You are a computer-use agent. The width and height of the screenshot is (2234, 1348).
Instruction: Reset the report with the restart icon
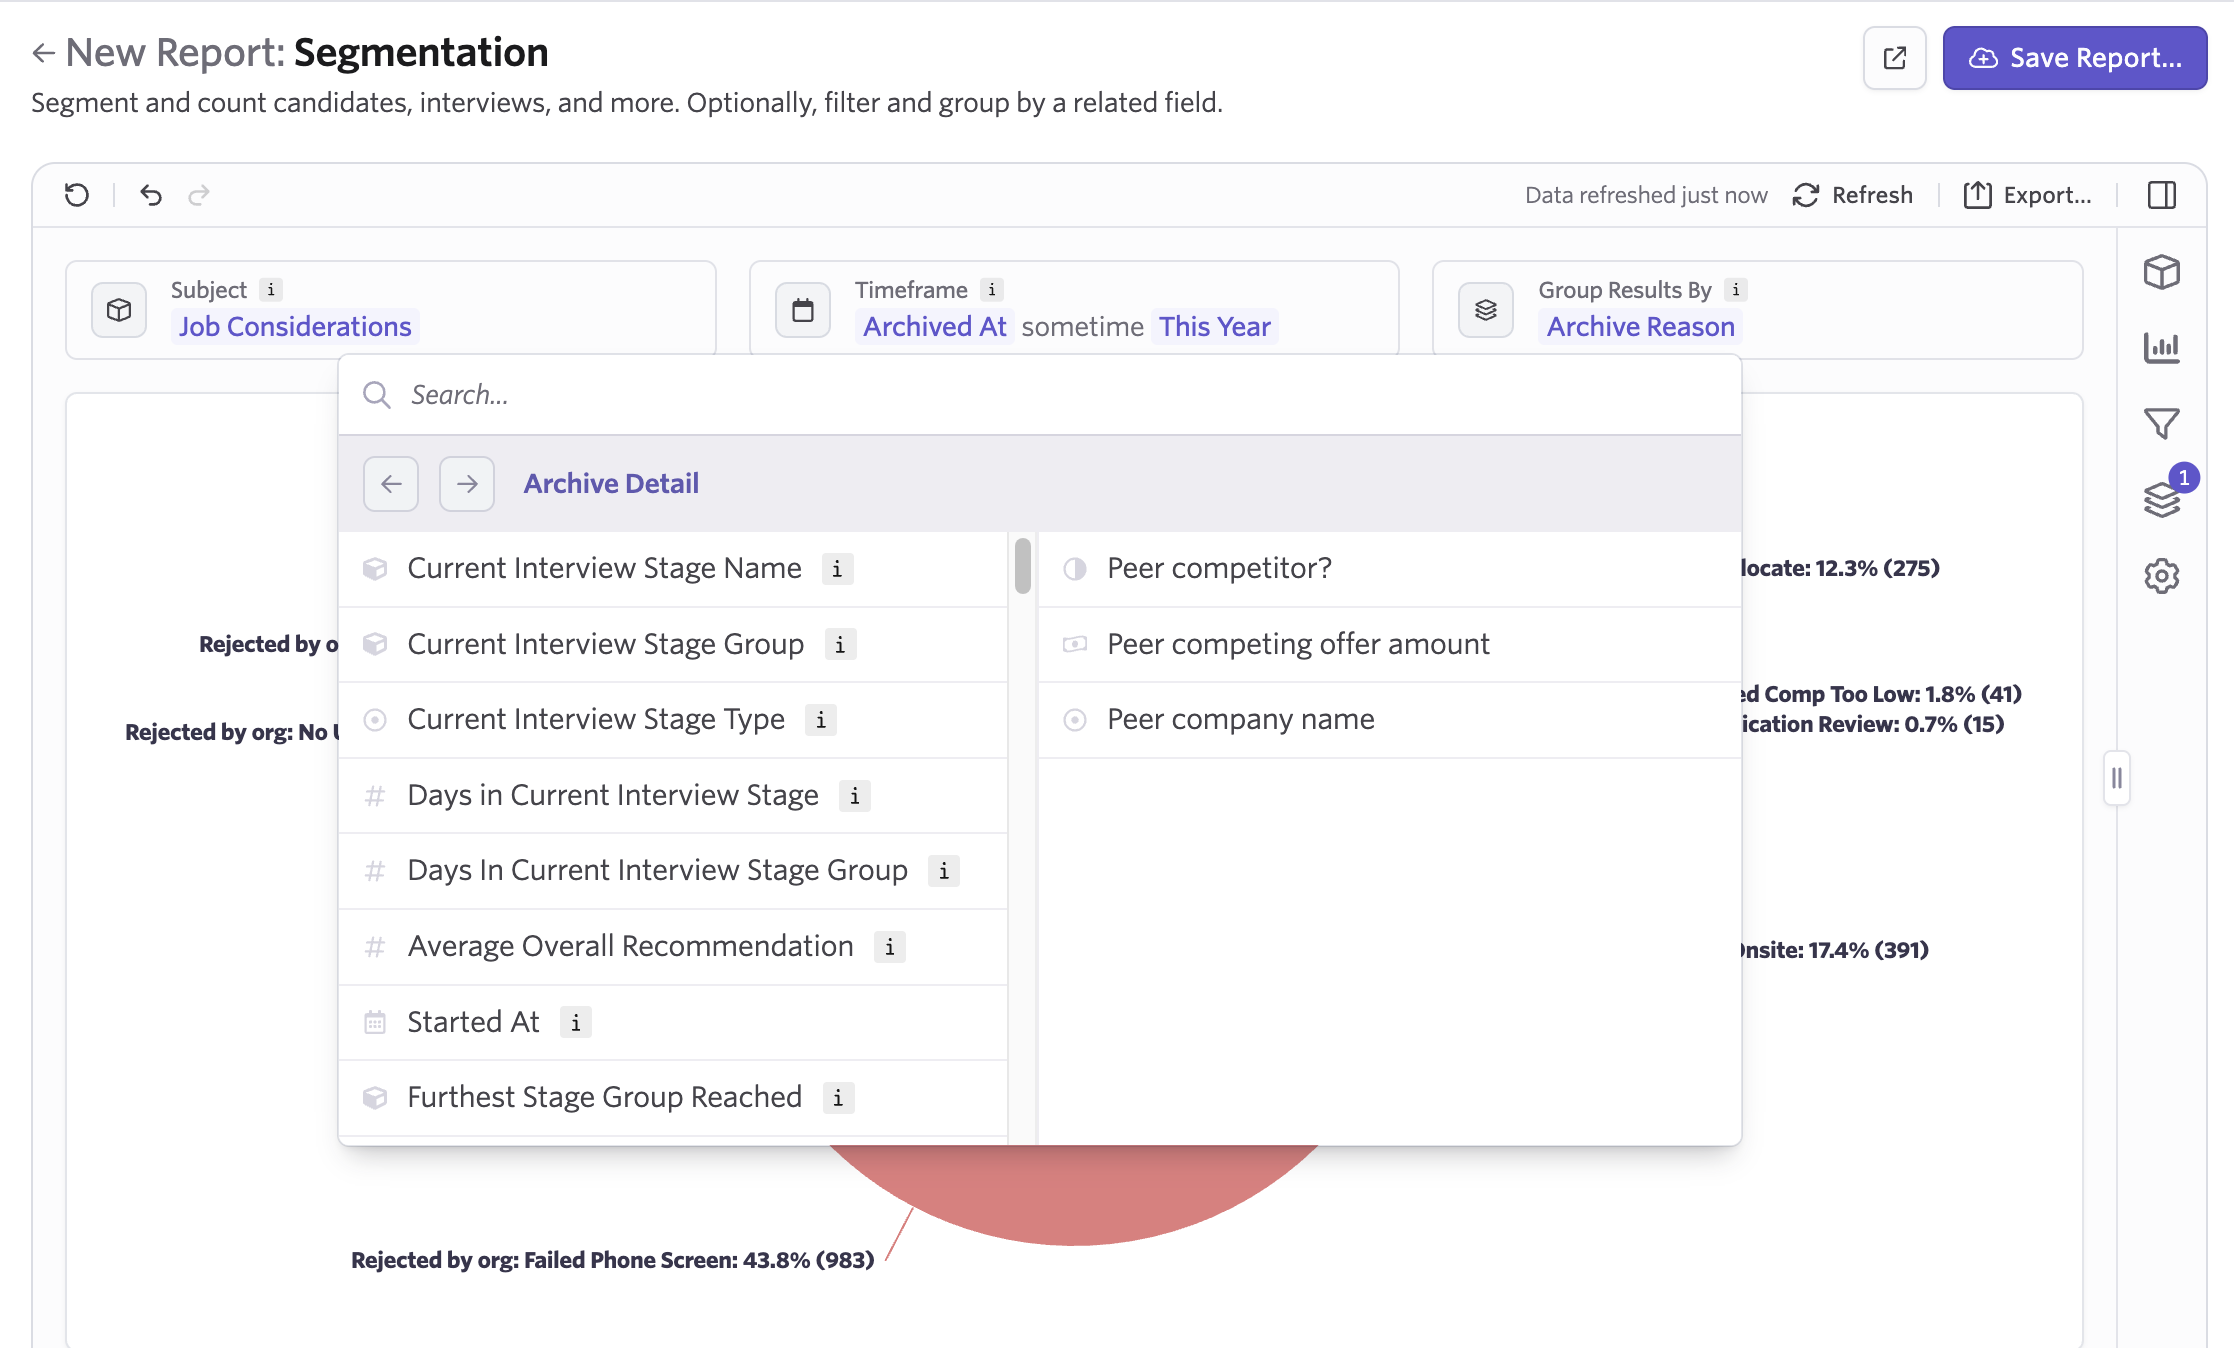click(x=77, y=195)
